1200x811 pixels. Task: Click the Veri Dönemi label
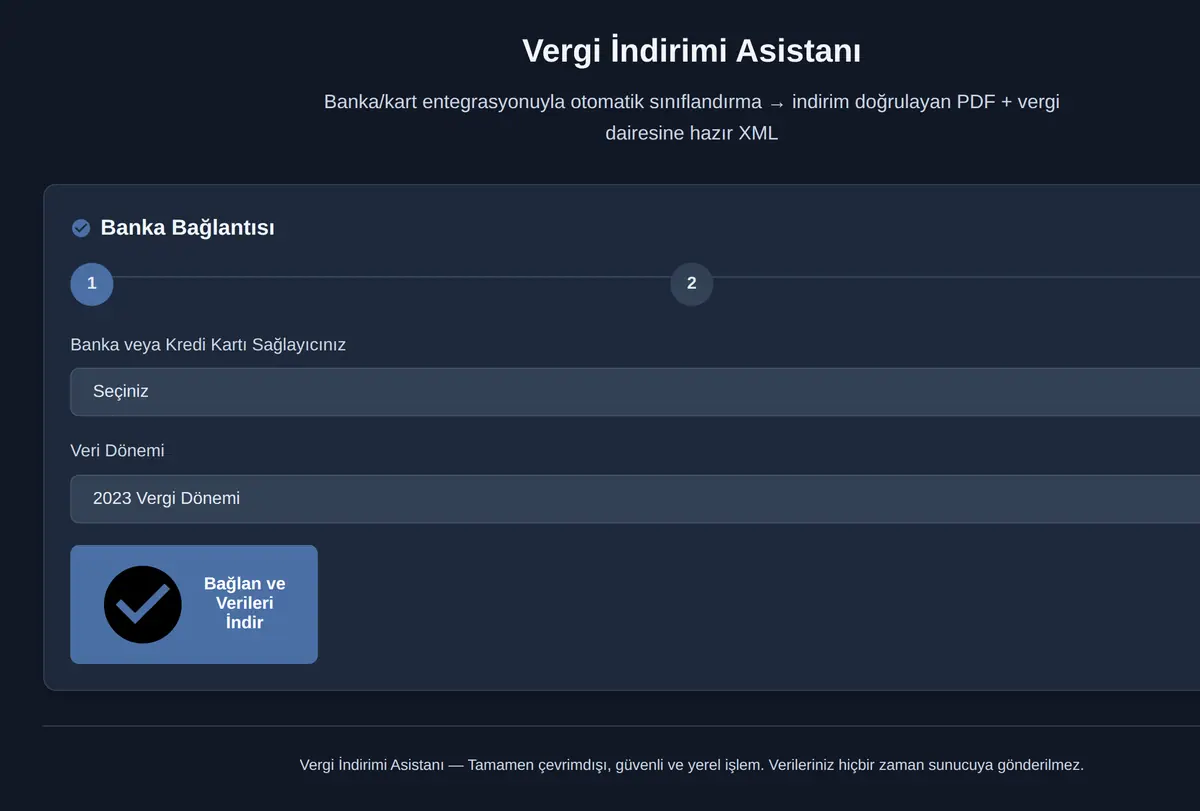(117, 450)
